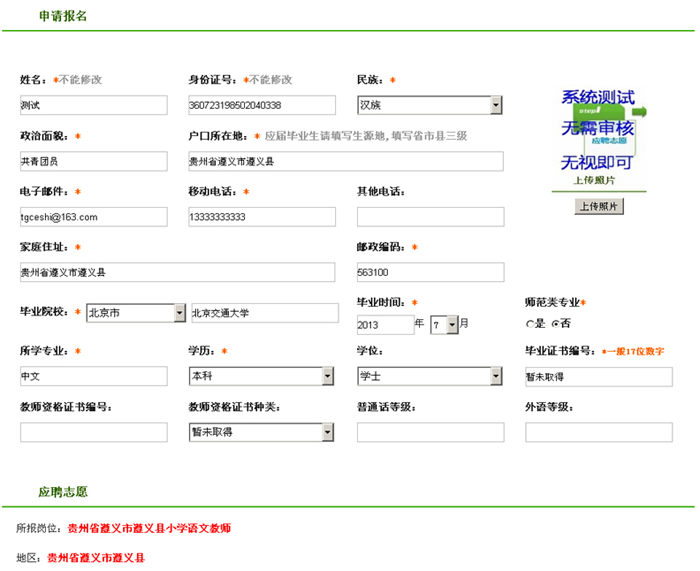The width and height of the screenshot is (700, 571).
Task: Click the graduation year field showing 2013
Action: [385, 324]
